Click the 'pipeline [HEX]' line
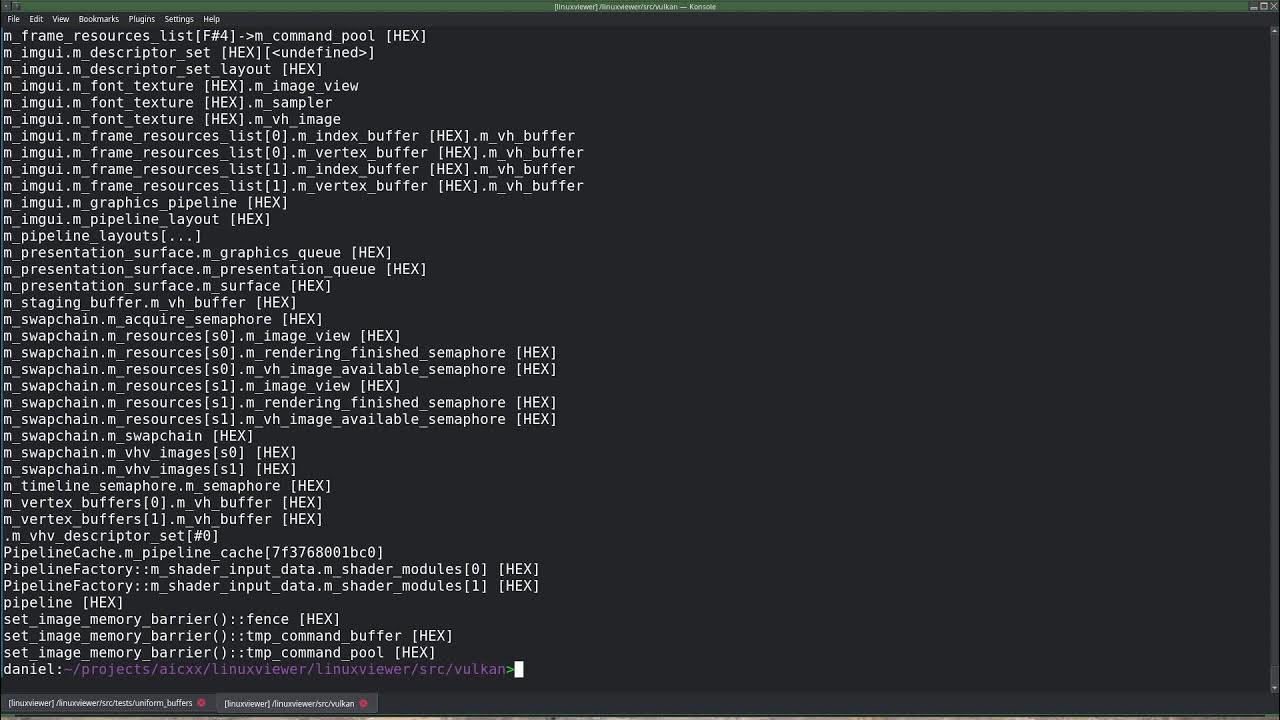The image size is (1280, 720). coord(63,602)
